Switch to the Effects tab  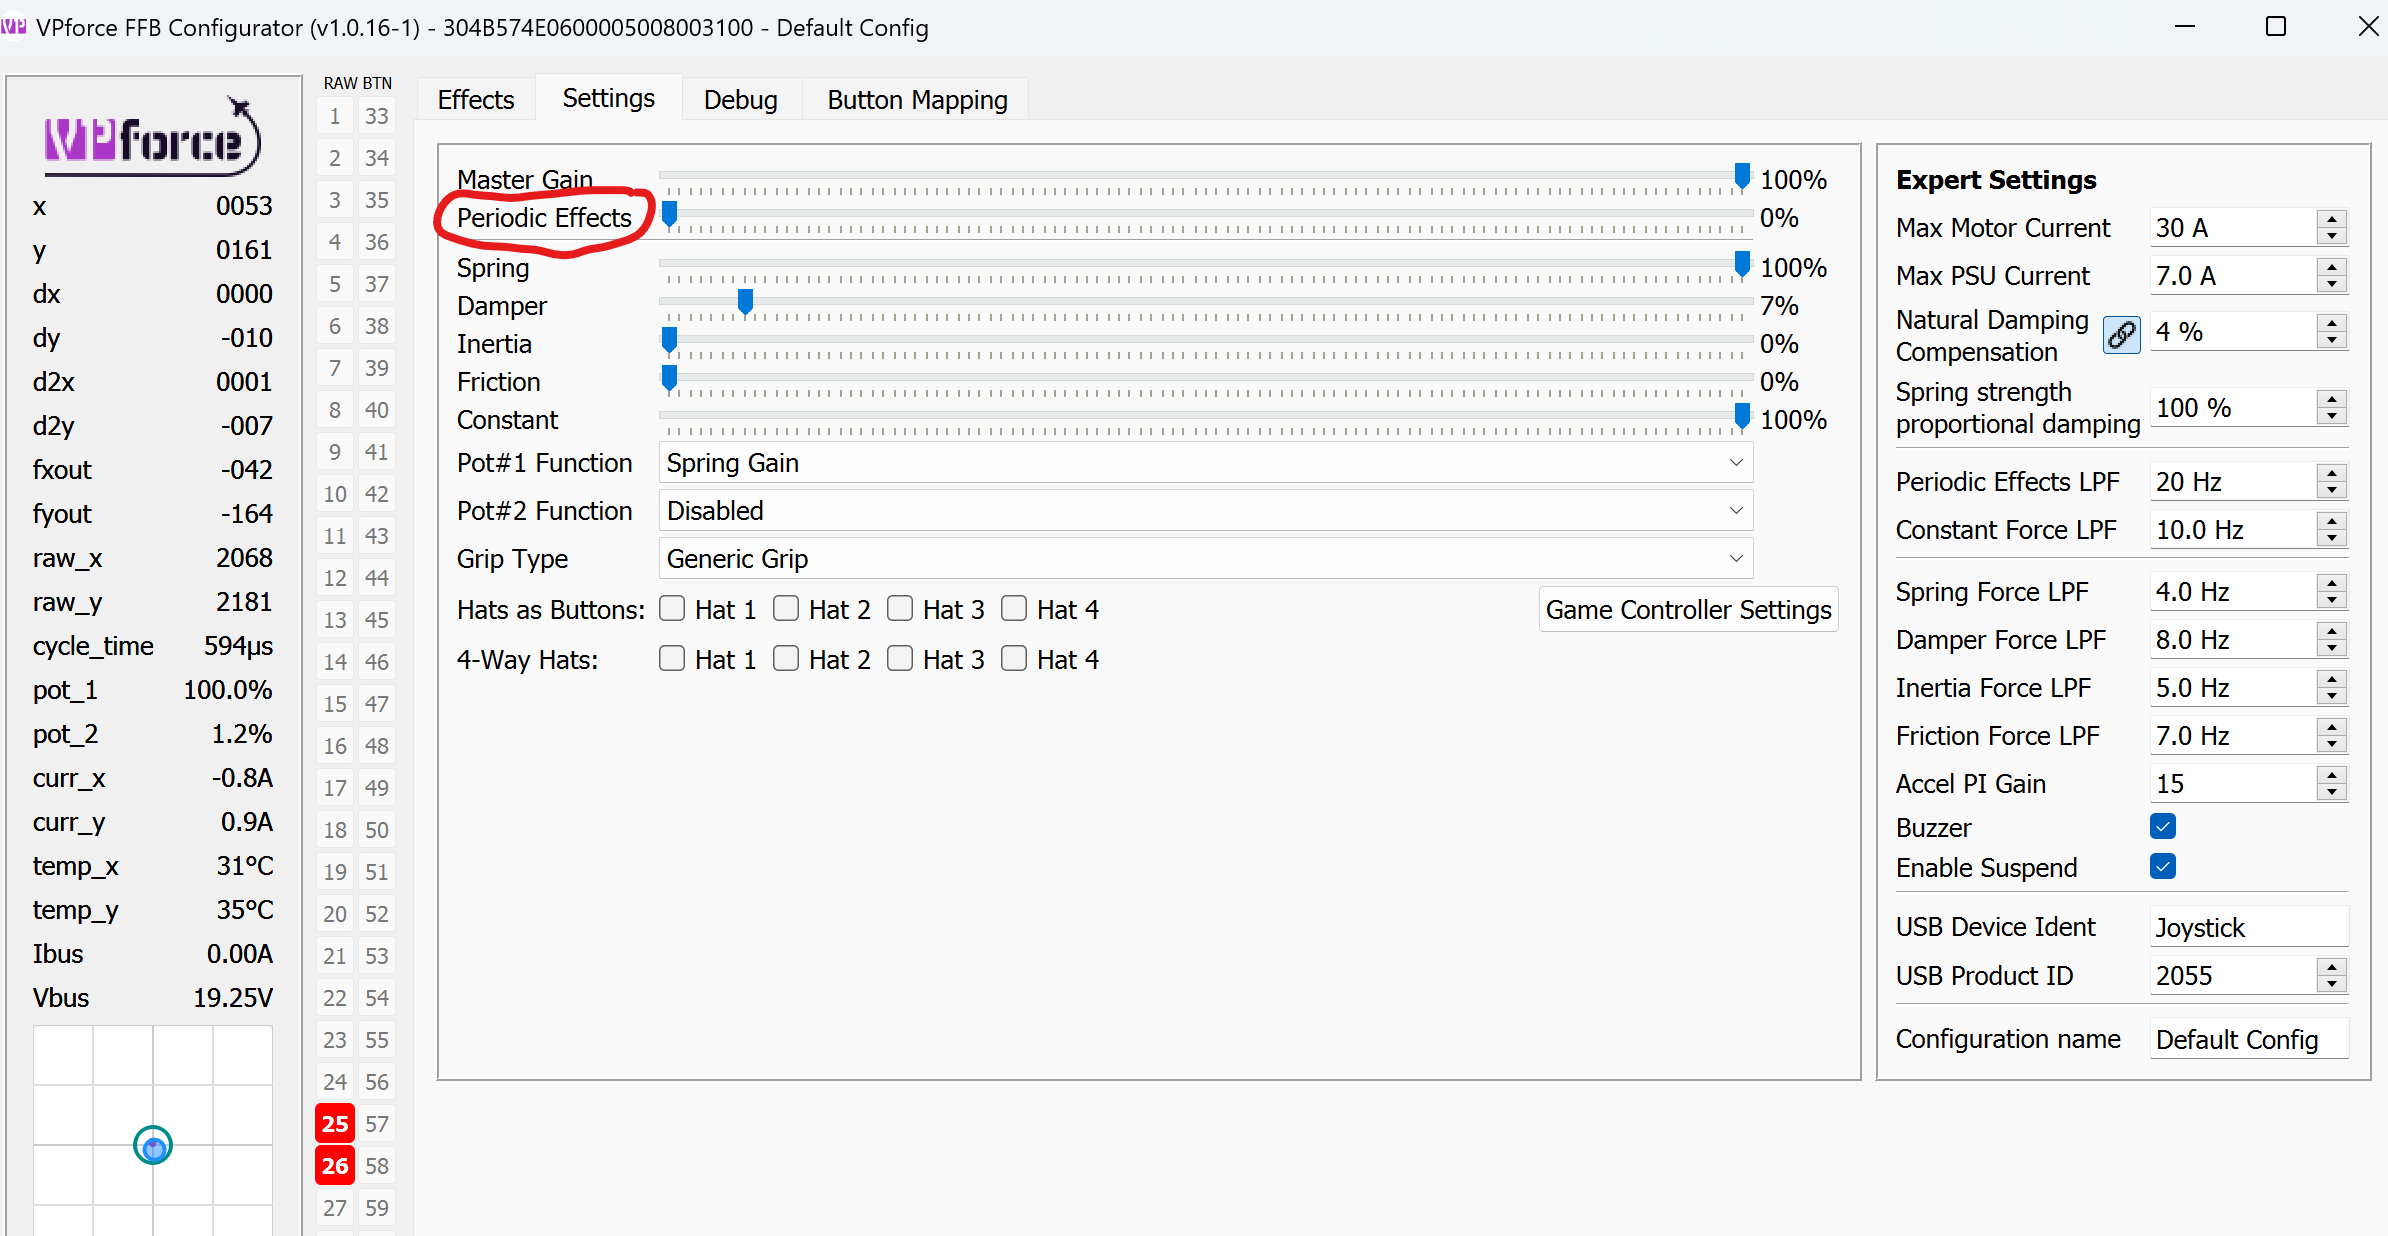coord(475,100)
